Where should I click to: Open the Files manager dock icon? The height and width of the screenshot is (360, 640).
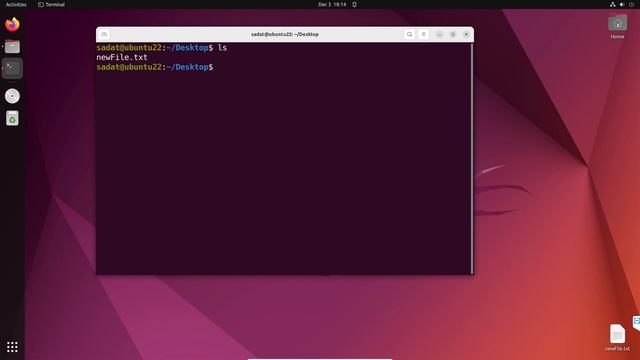pos(12,47)
